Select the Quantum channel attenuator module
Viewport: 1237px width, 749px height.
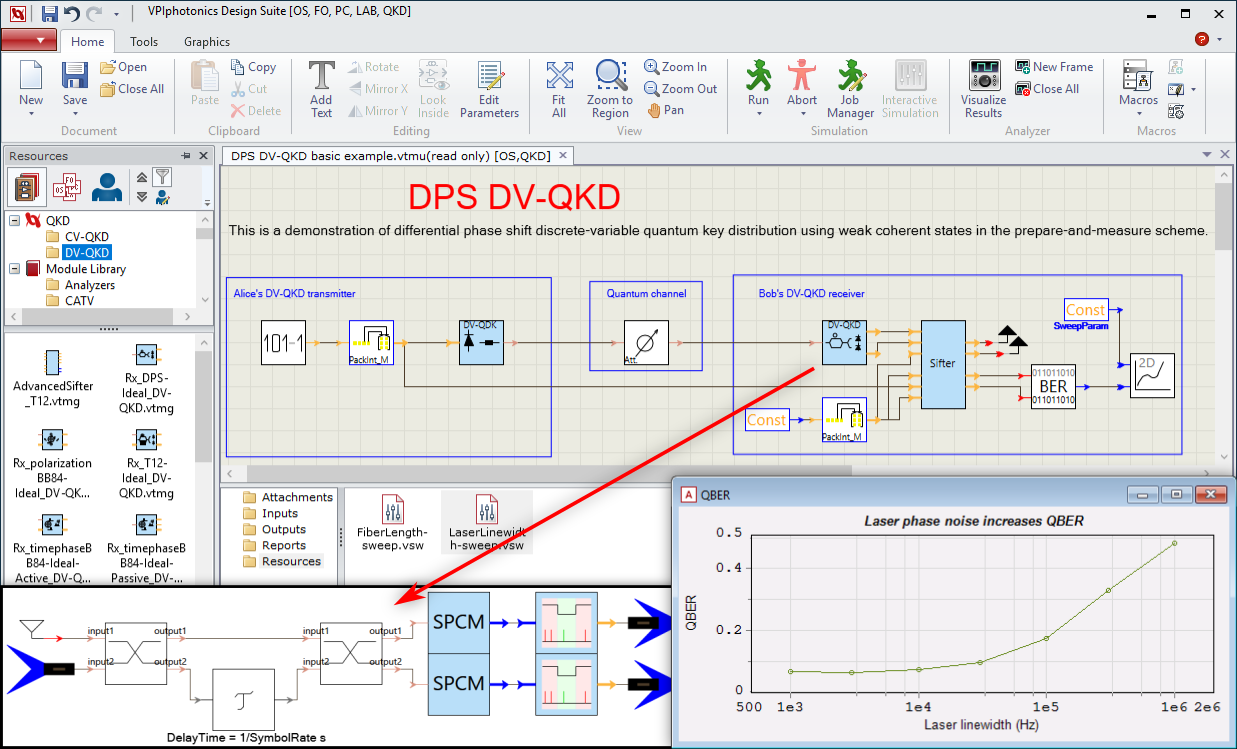645,342
